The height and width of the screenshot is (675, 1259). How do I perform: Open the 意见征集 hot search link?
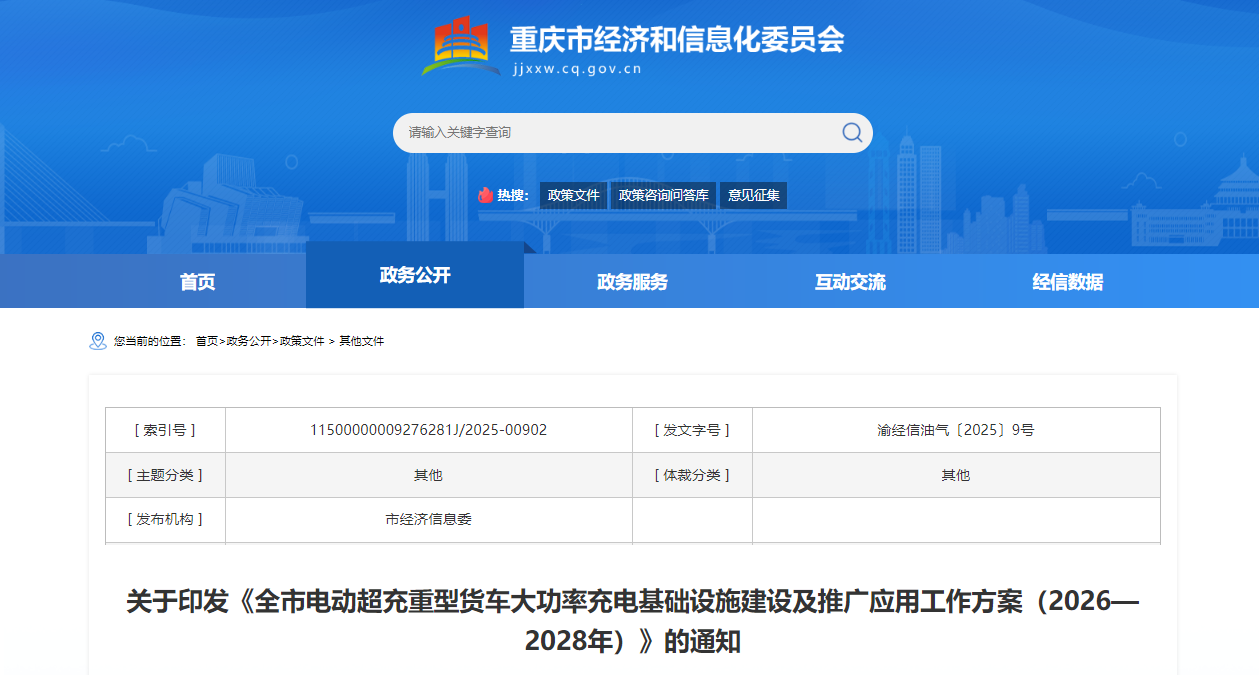click(753, 195)
